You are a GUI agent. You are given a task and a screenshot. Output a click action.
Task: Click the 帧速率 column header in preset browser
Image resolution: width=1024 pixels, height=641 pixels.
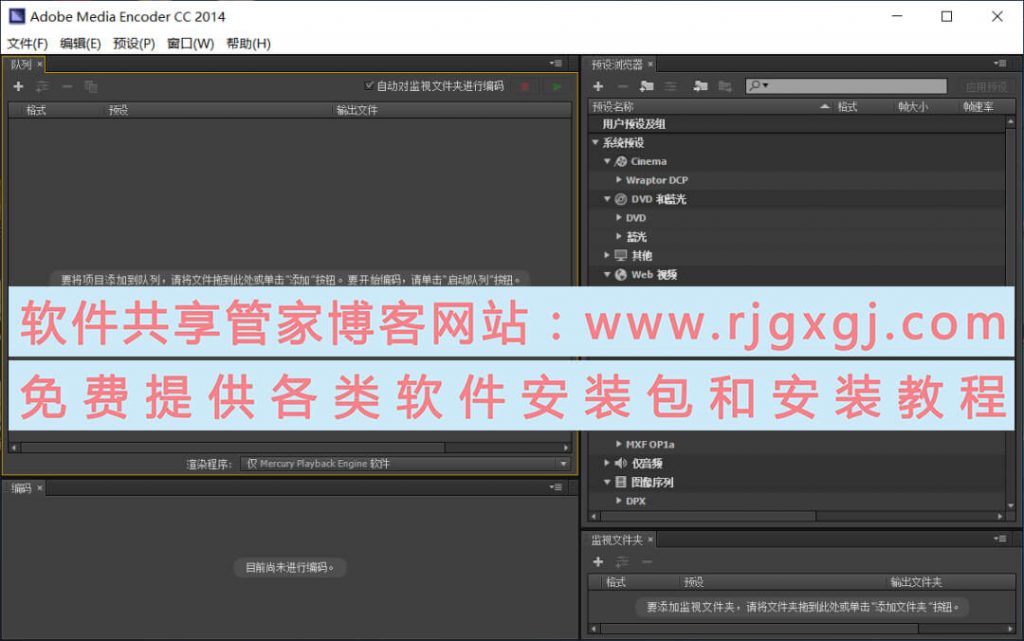[x=978, y=106]
